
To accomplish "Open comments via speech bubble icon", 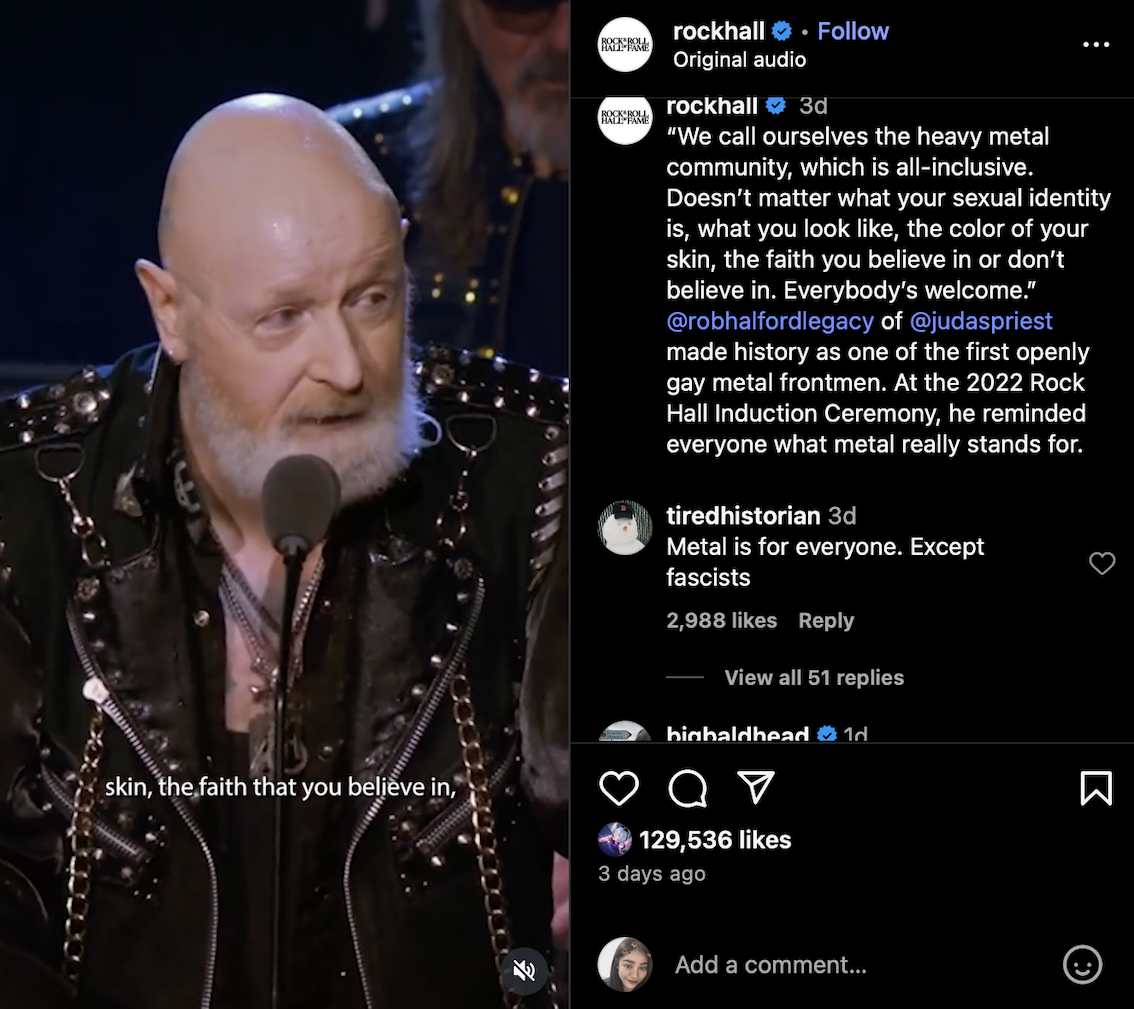I will [x=687, y=788].
